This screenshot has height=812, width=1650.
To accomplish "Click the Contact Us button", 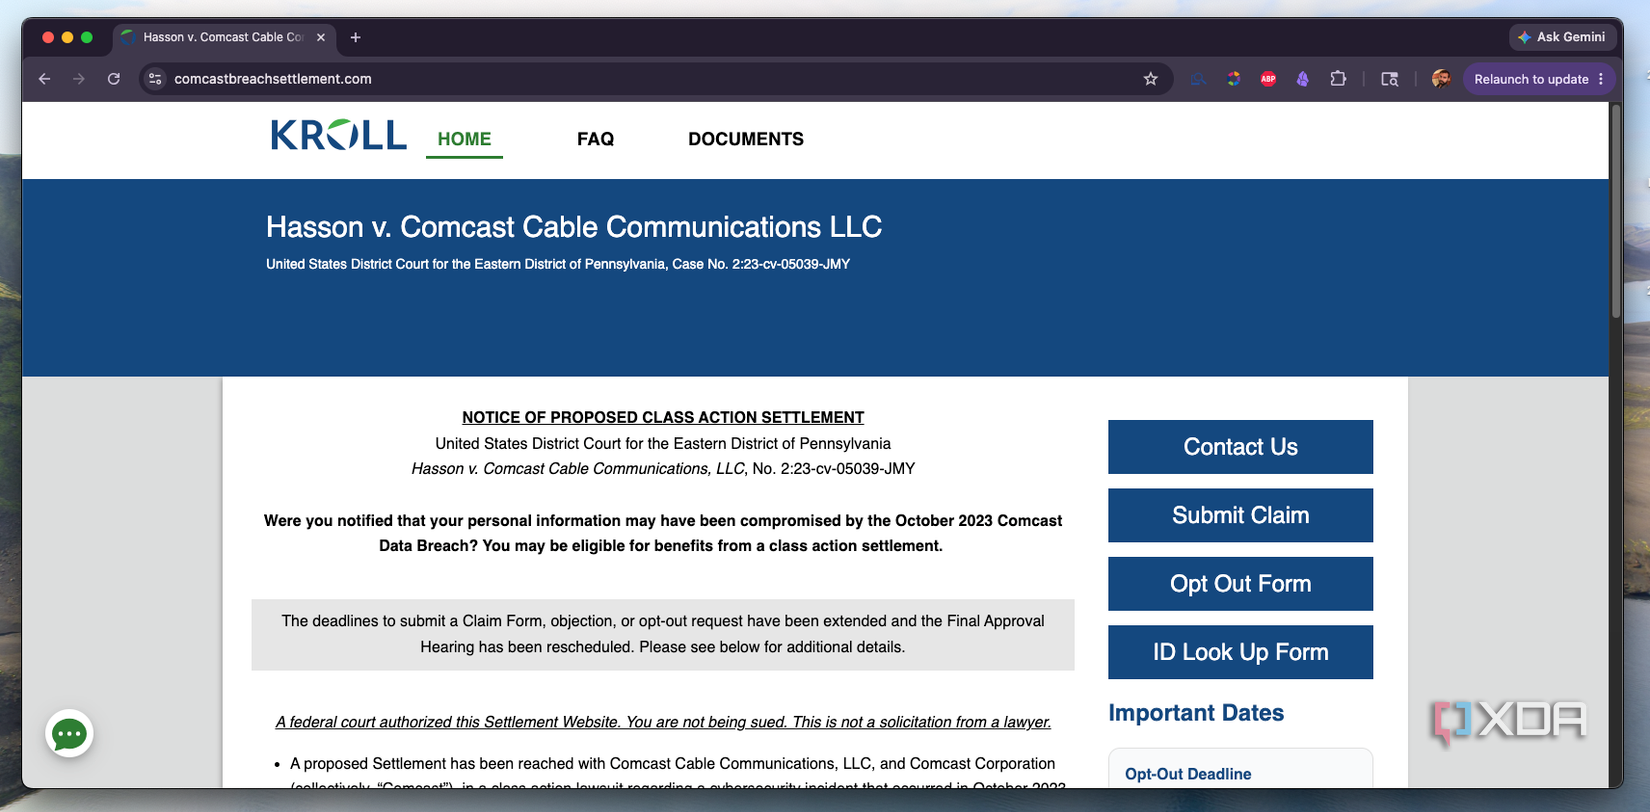I will point(1240,447).
